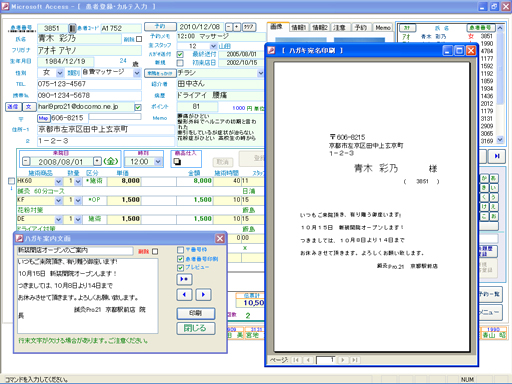512x384 pixels.
Task: Click the last record navigation button
Action: [x=497, y=156]
